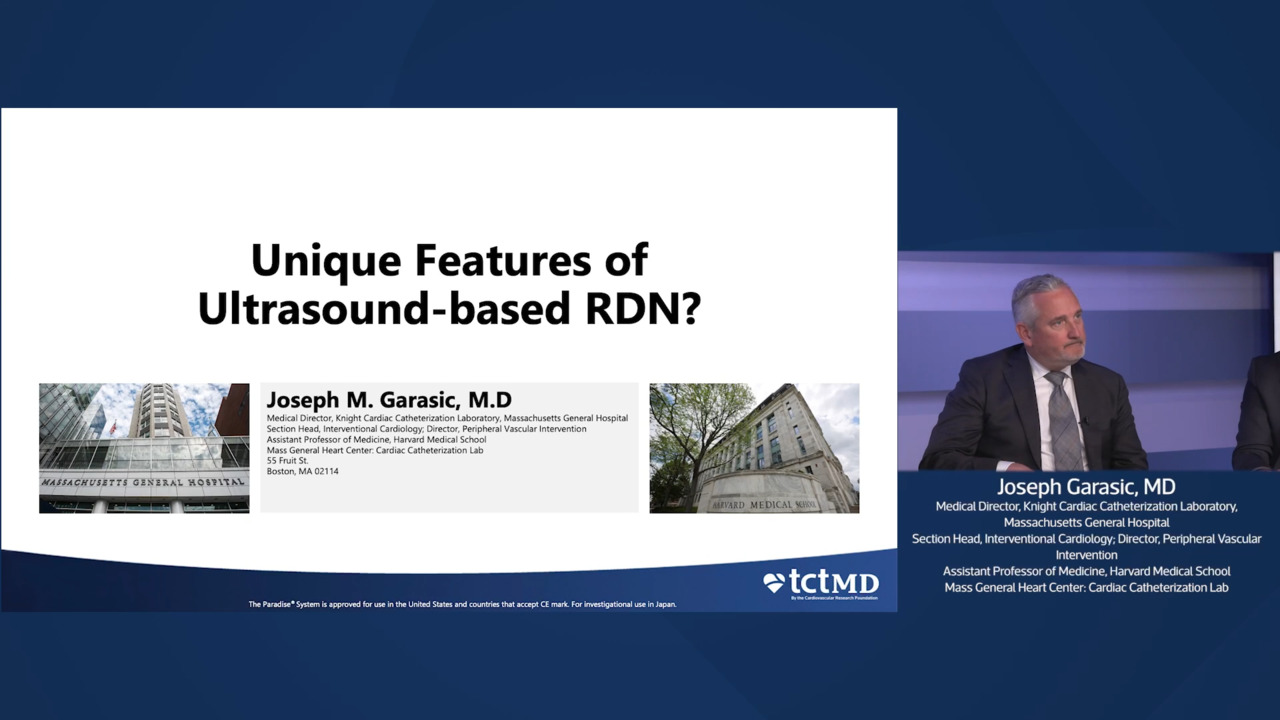Screen dimensions: 1280x720
Task: Click slide text 'Assistant Professor of Medicine, Harvard Medical School'
Action: point(376,440)
